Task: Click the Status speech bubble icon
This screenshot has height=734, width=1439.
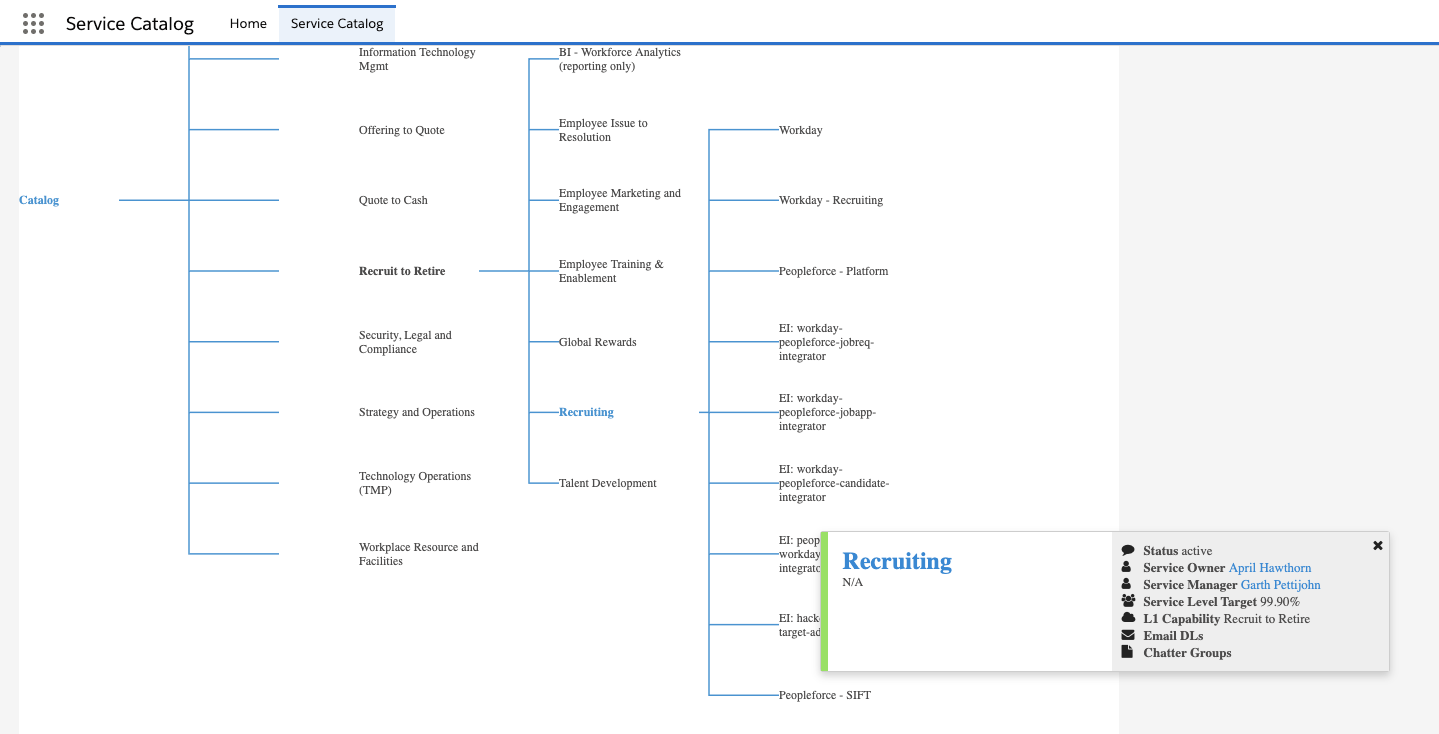Action: click(1128, 551)
